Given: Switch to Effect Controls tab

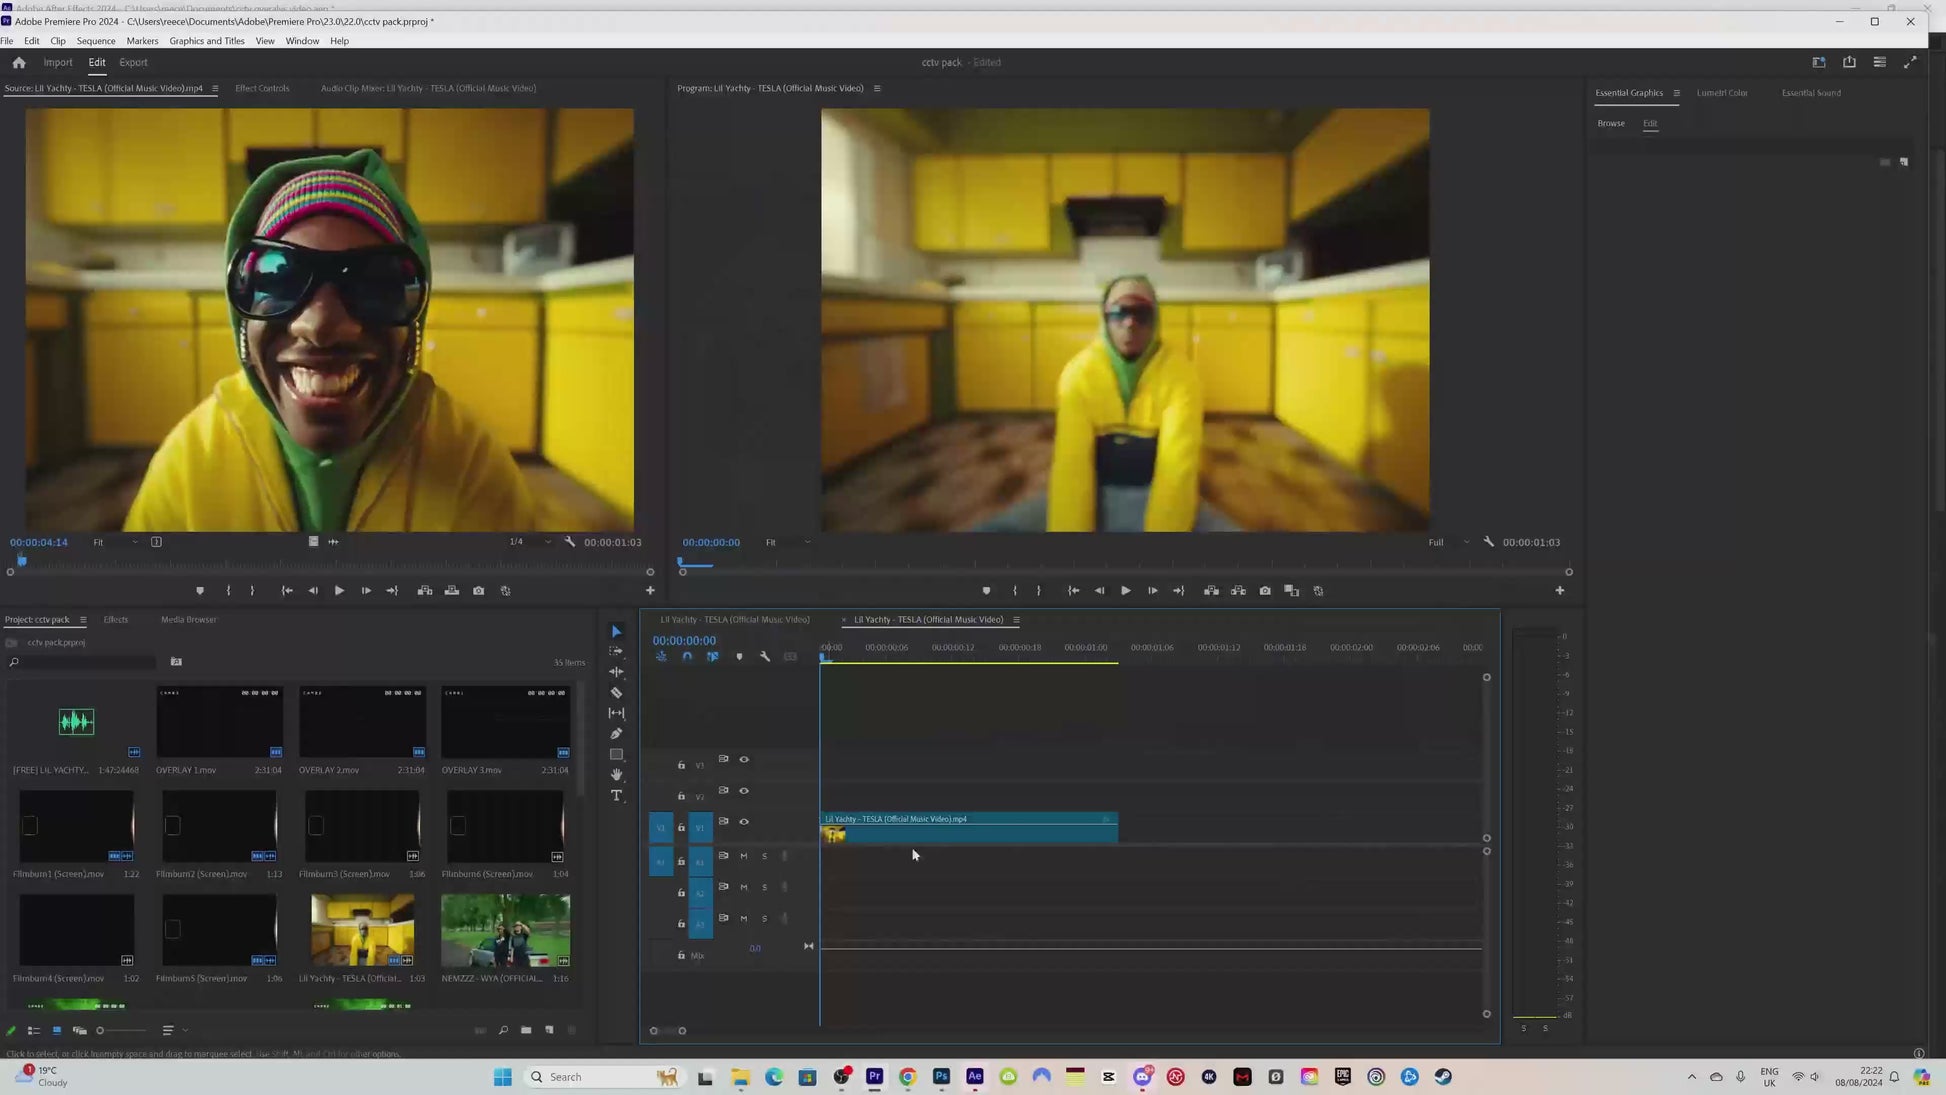Looking at the screenshot, I should (x=262, y=88).
